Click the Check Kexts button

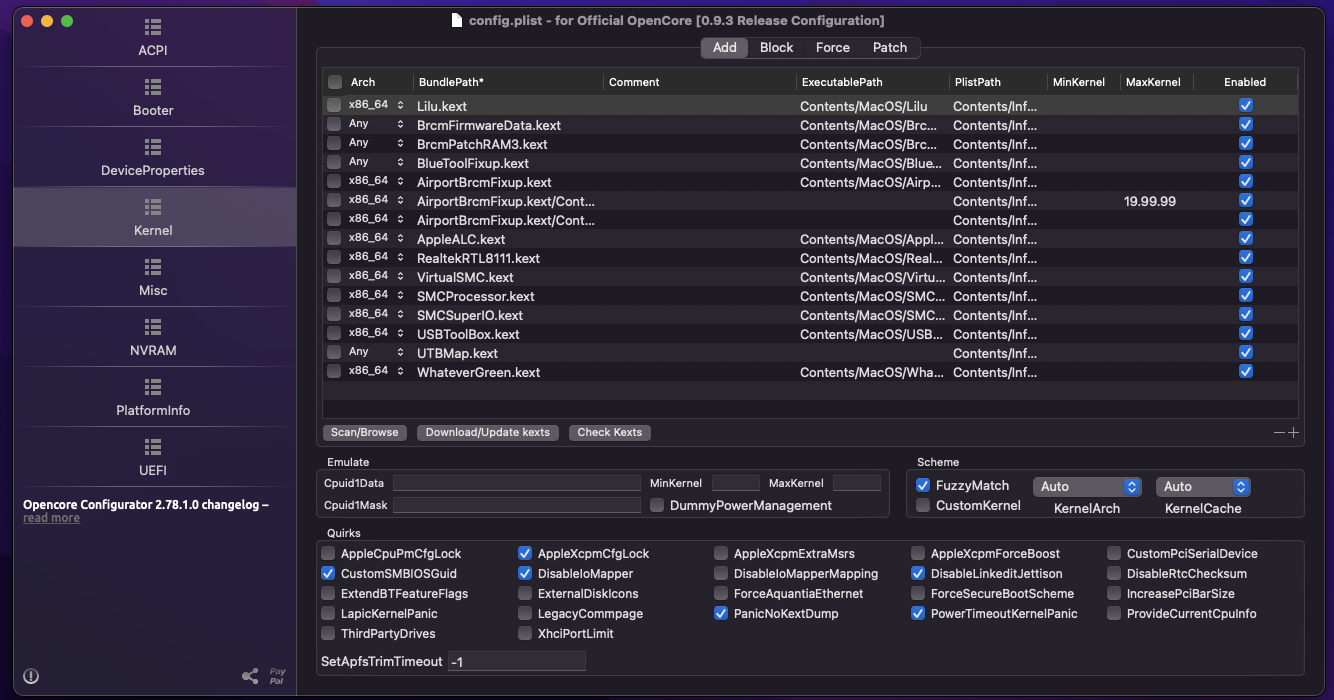point(609,433)
